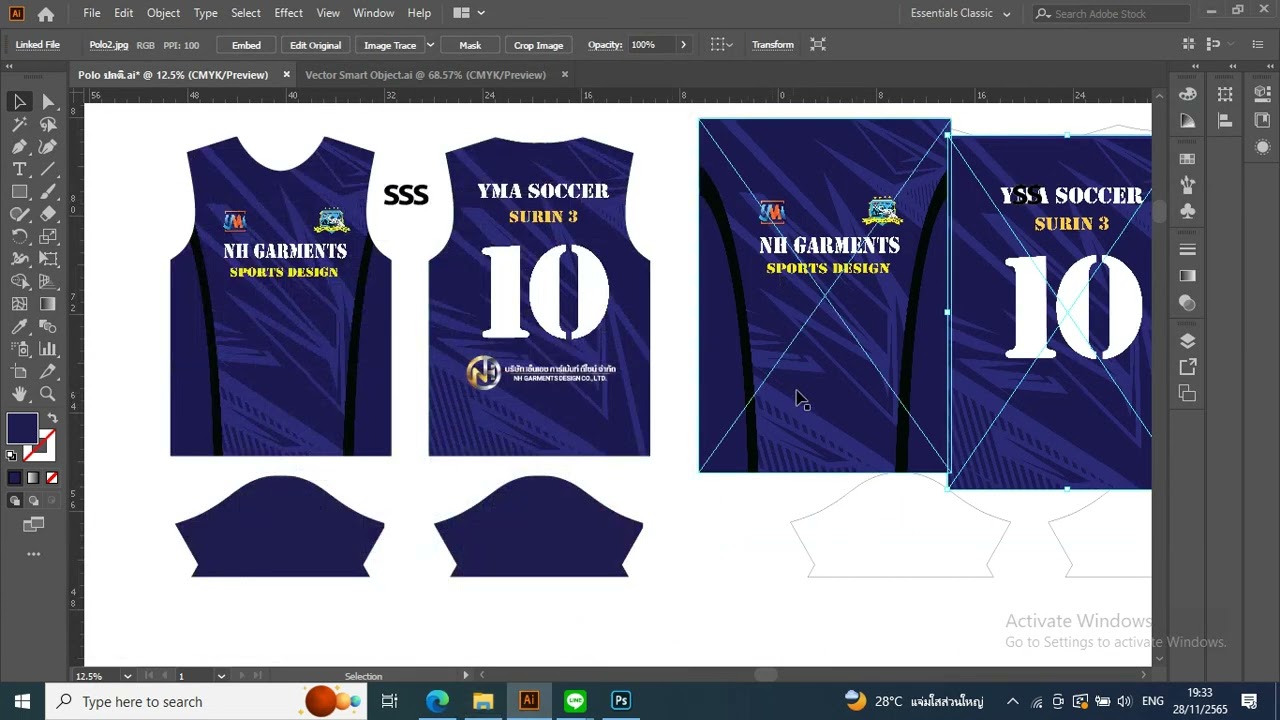1280x720 pixels.
Task: Open the Stroke panel icon
Action: tap(1188, 249)
